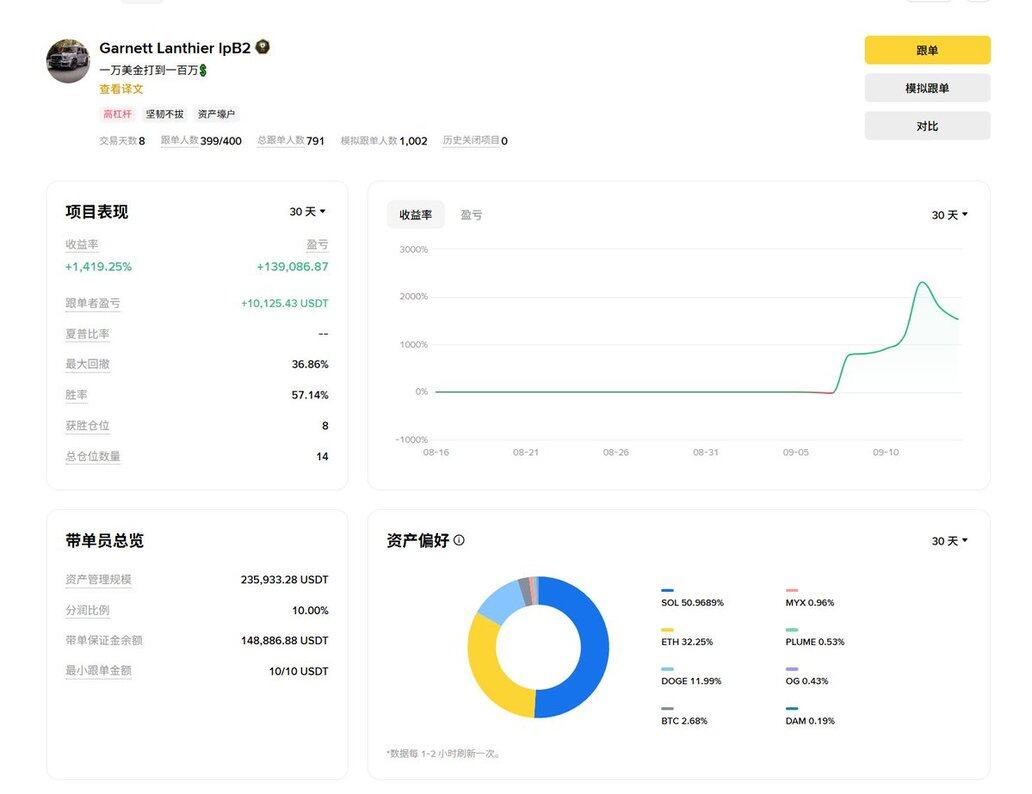
Task: Expand the 30 天 dropdown in 资产偏好
Action: (949, 541)
